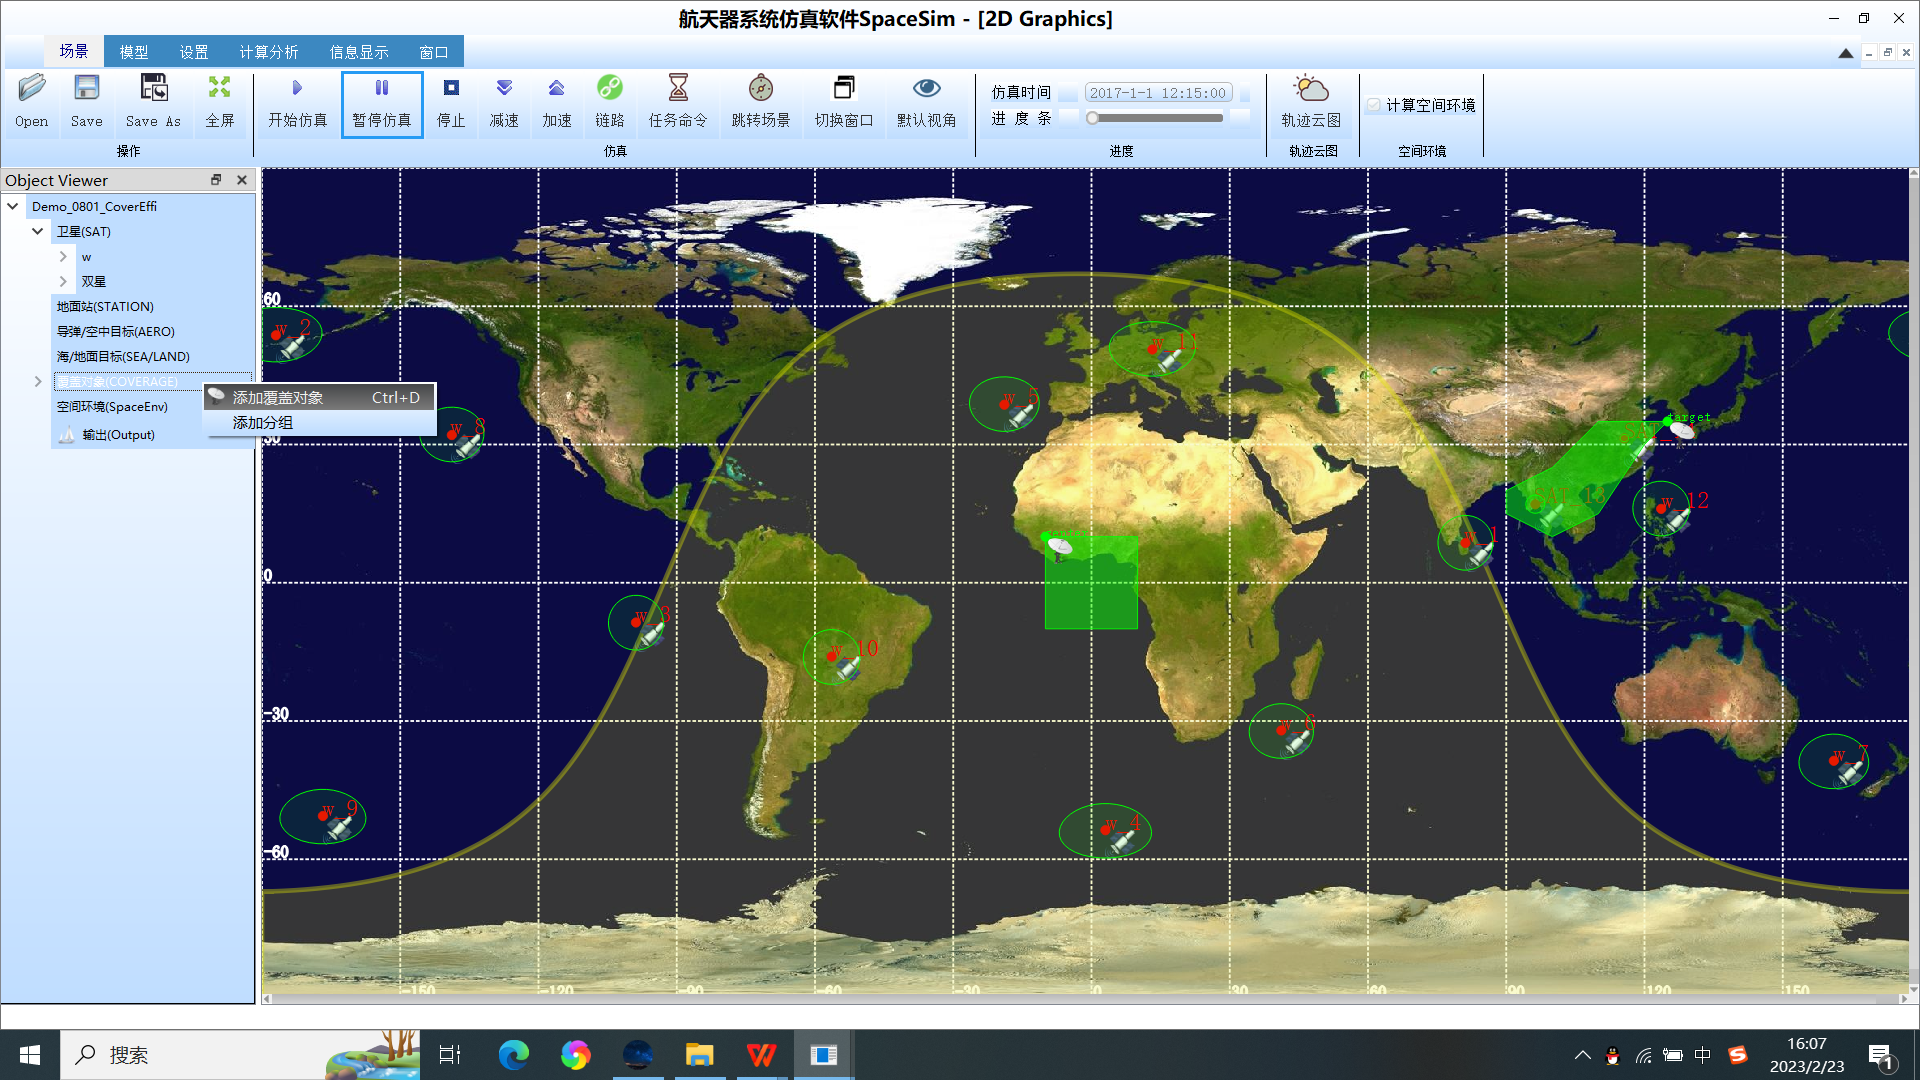Open the 信息显示 ribbon tab
Viewport: 1920px width, 1080px height.
(359, 52)
